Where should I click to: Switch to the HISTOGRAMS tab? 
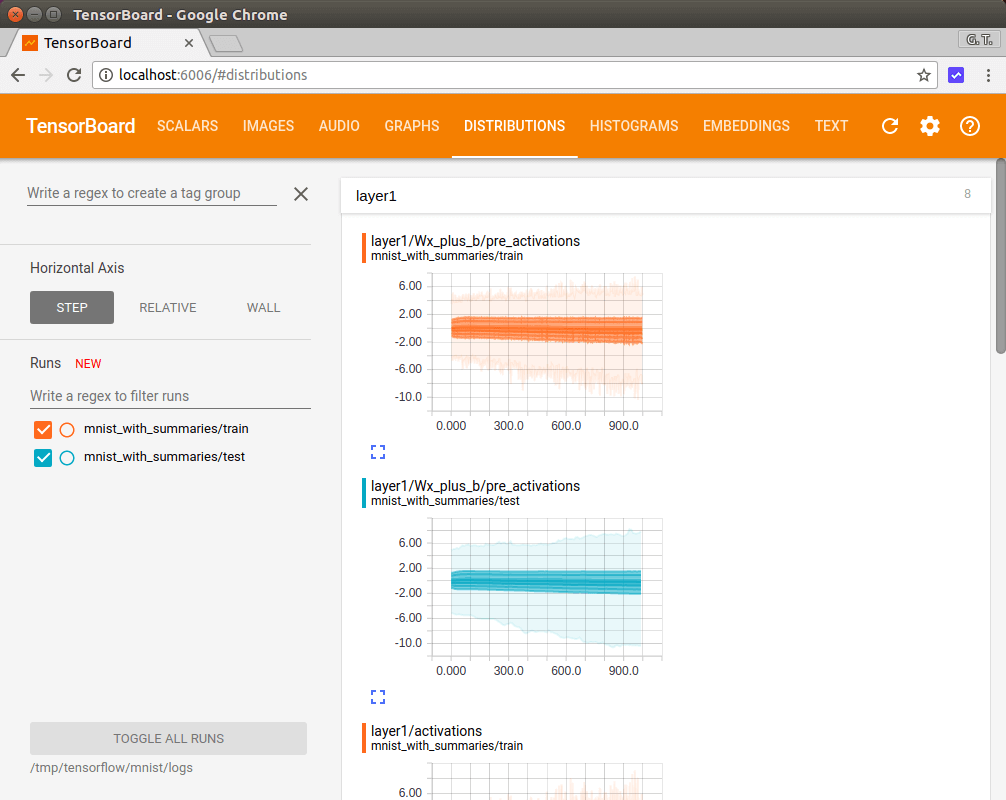click(x=634, y=126)
